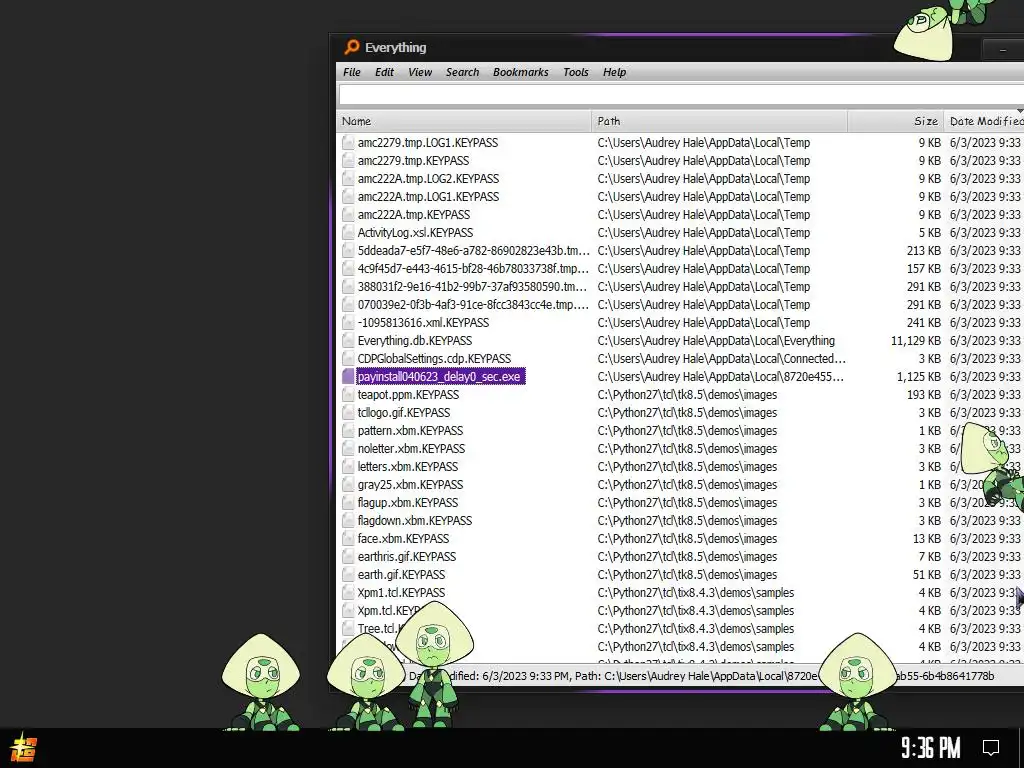
Task: Select file icon of letters.xbm.KEYPASS
Action: tap(348, 466)
